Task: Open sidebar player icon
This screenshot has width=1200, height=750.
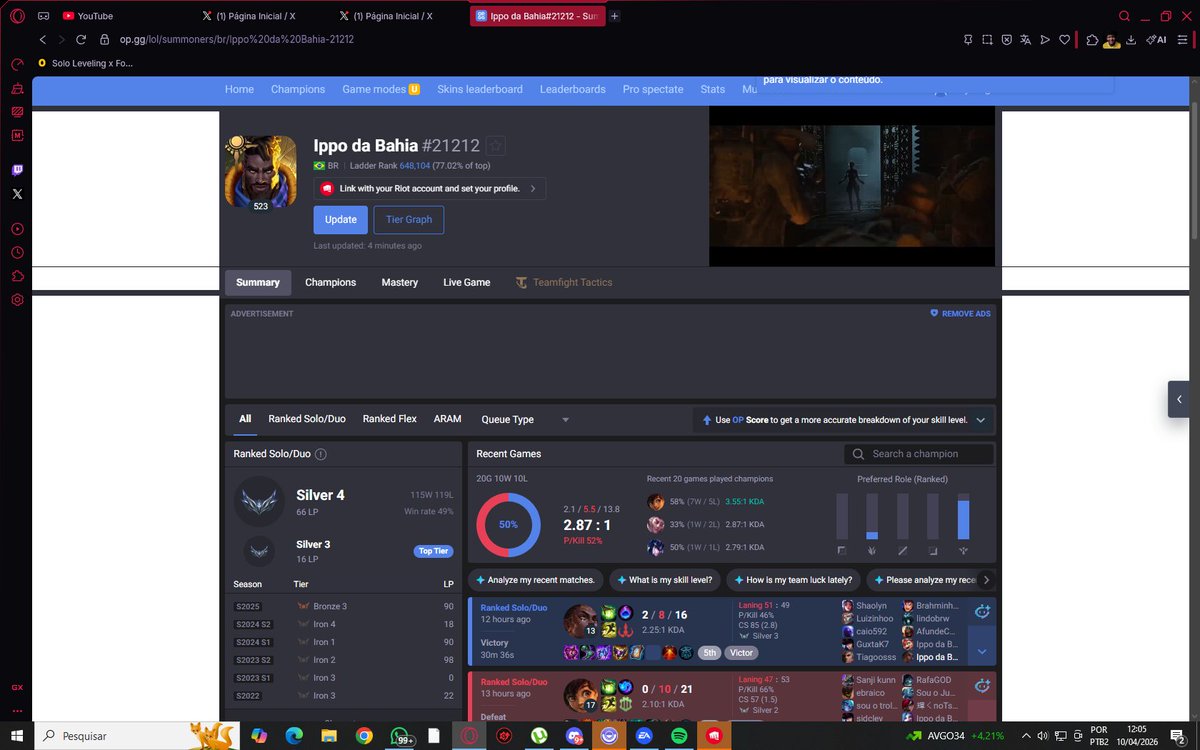Action: pyautogui.click(x=17, y=229)
